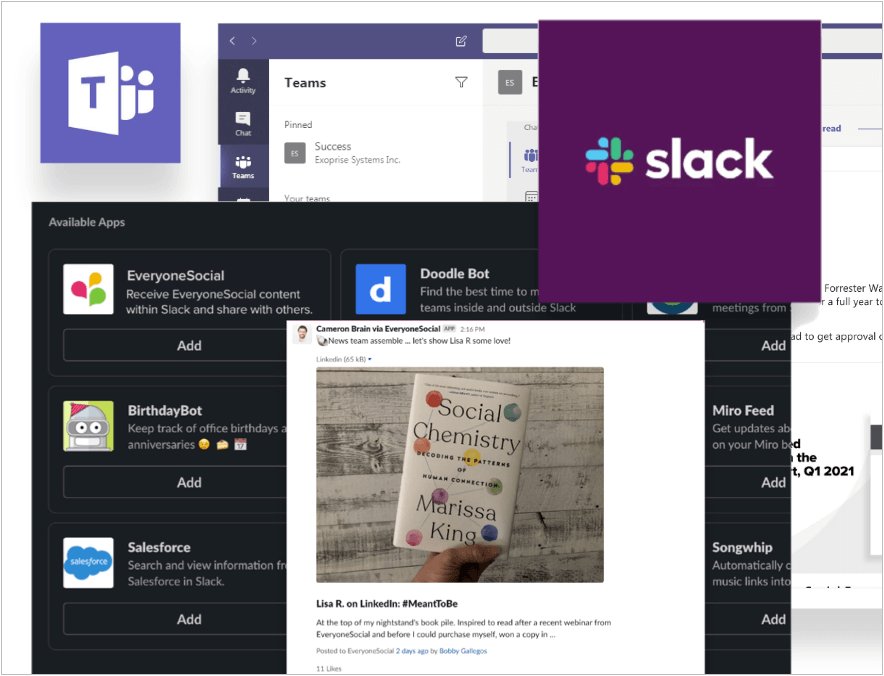
Task: Click the Doodle Bot app icon
Action: 381,289
